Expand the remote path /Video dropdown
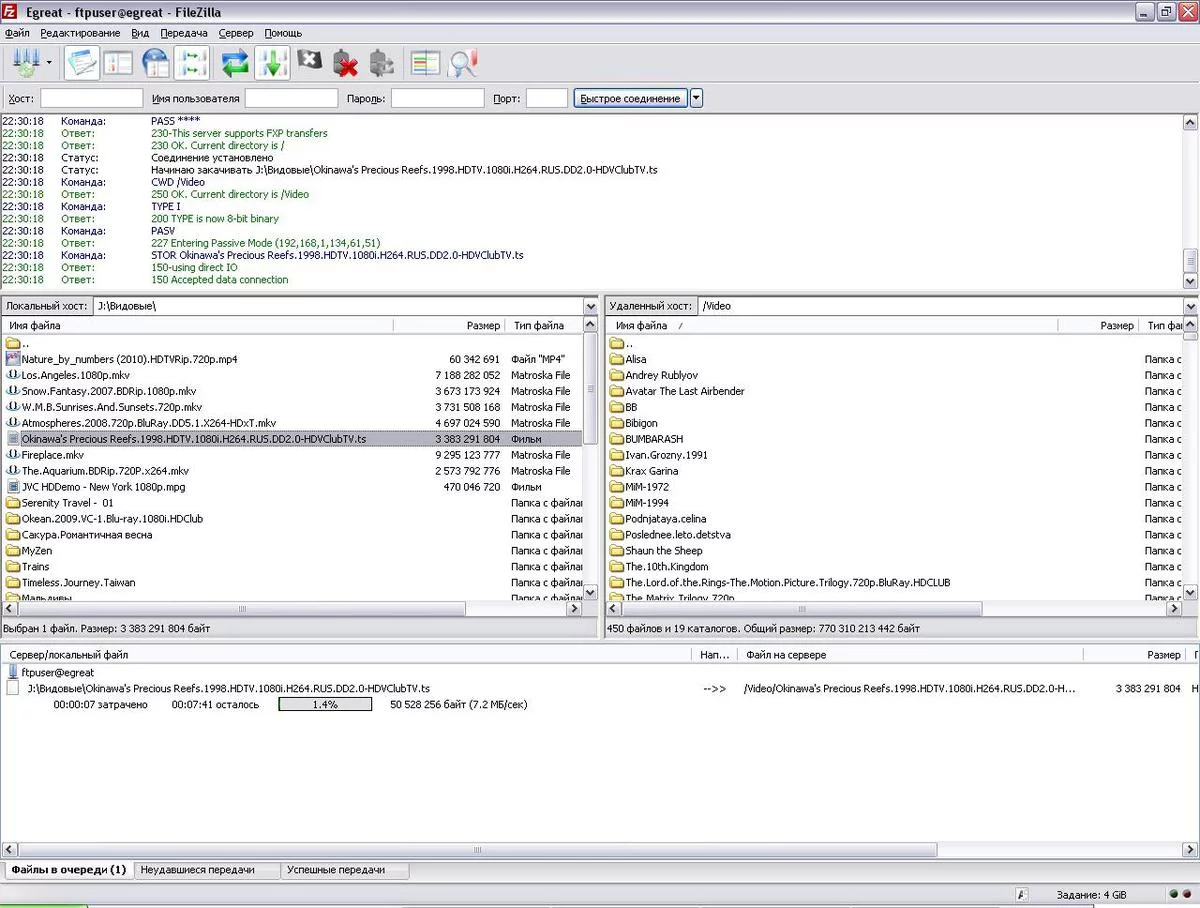This screenshot has width=1200, height=908. click(x=1190, y=306)
